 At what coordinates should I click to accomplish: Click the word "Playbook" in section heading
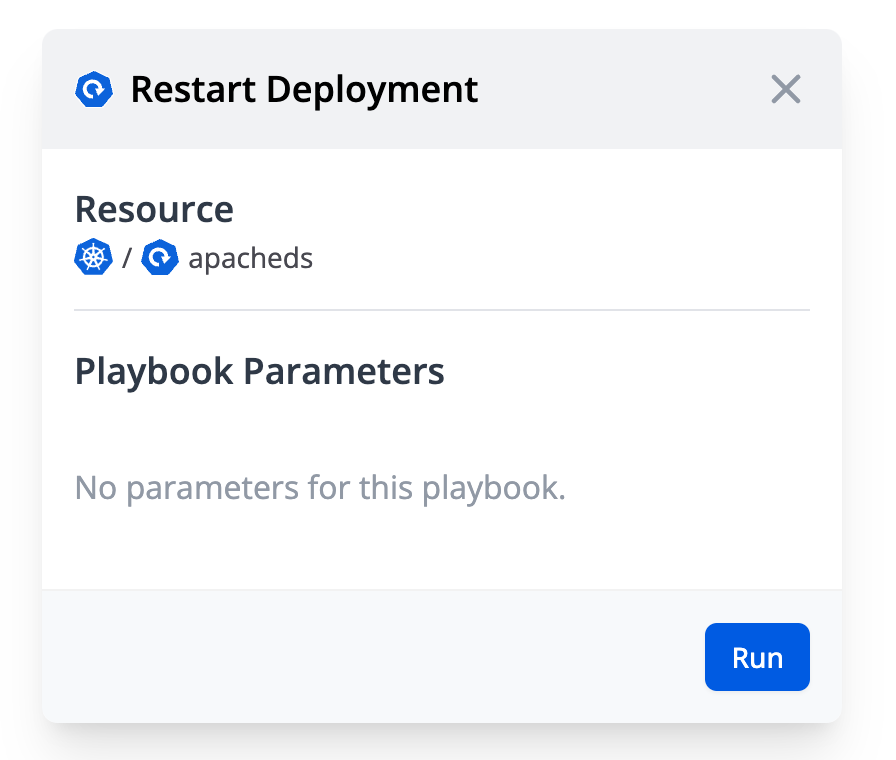tap(155, 372)
